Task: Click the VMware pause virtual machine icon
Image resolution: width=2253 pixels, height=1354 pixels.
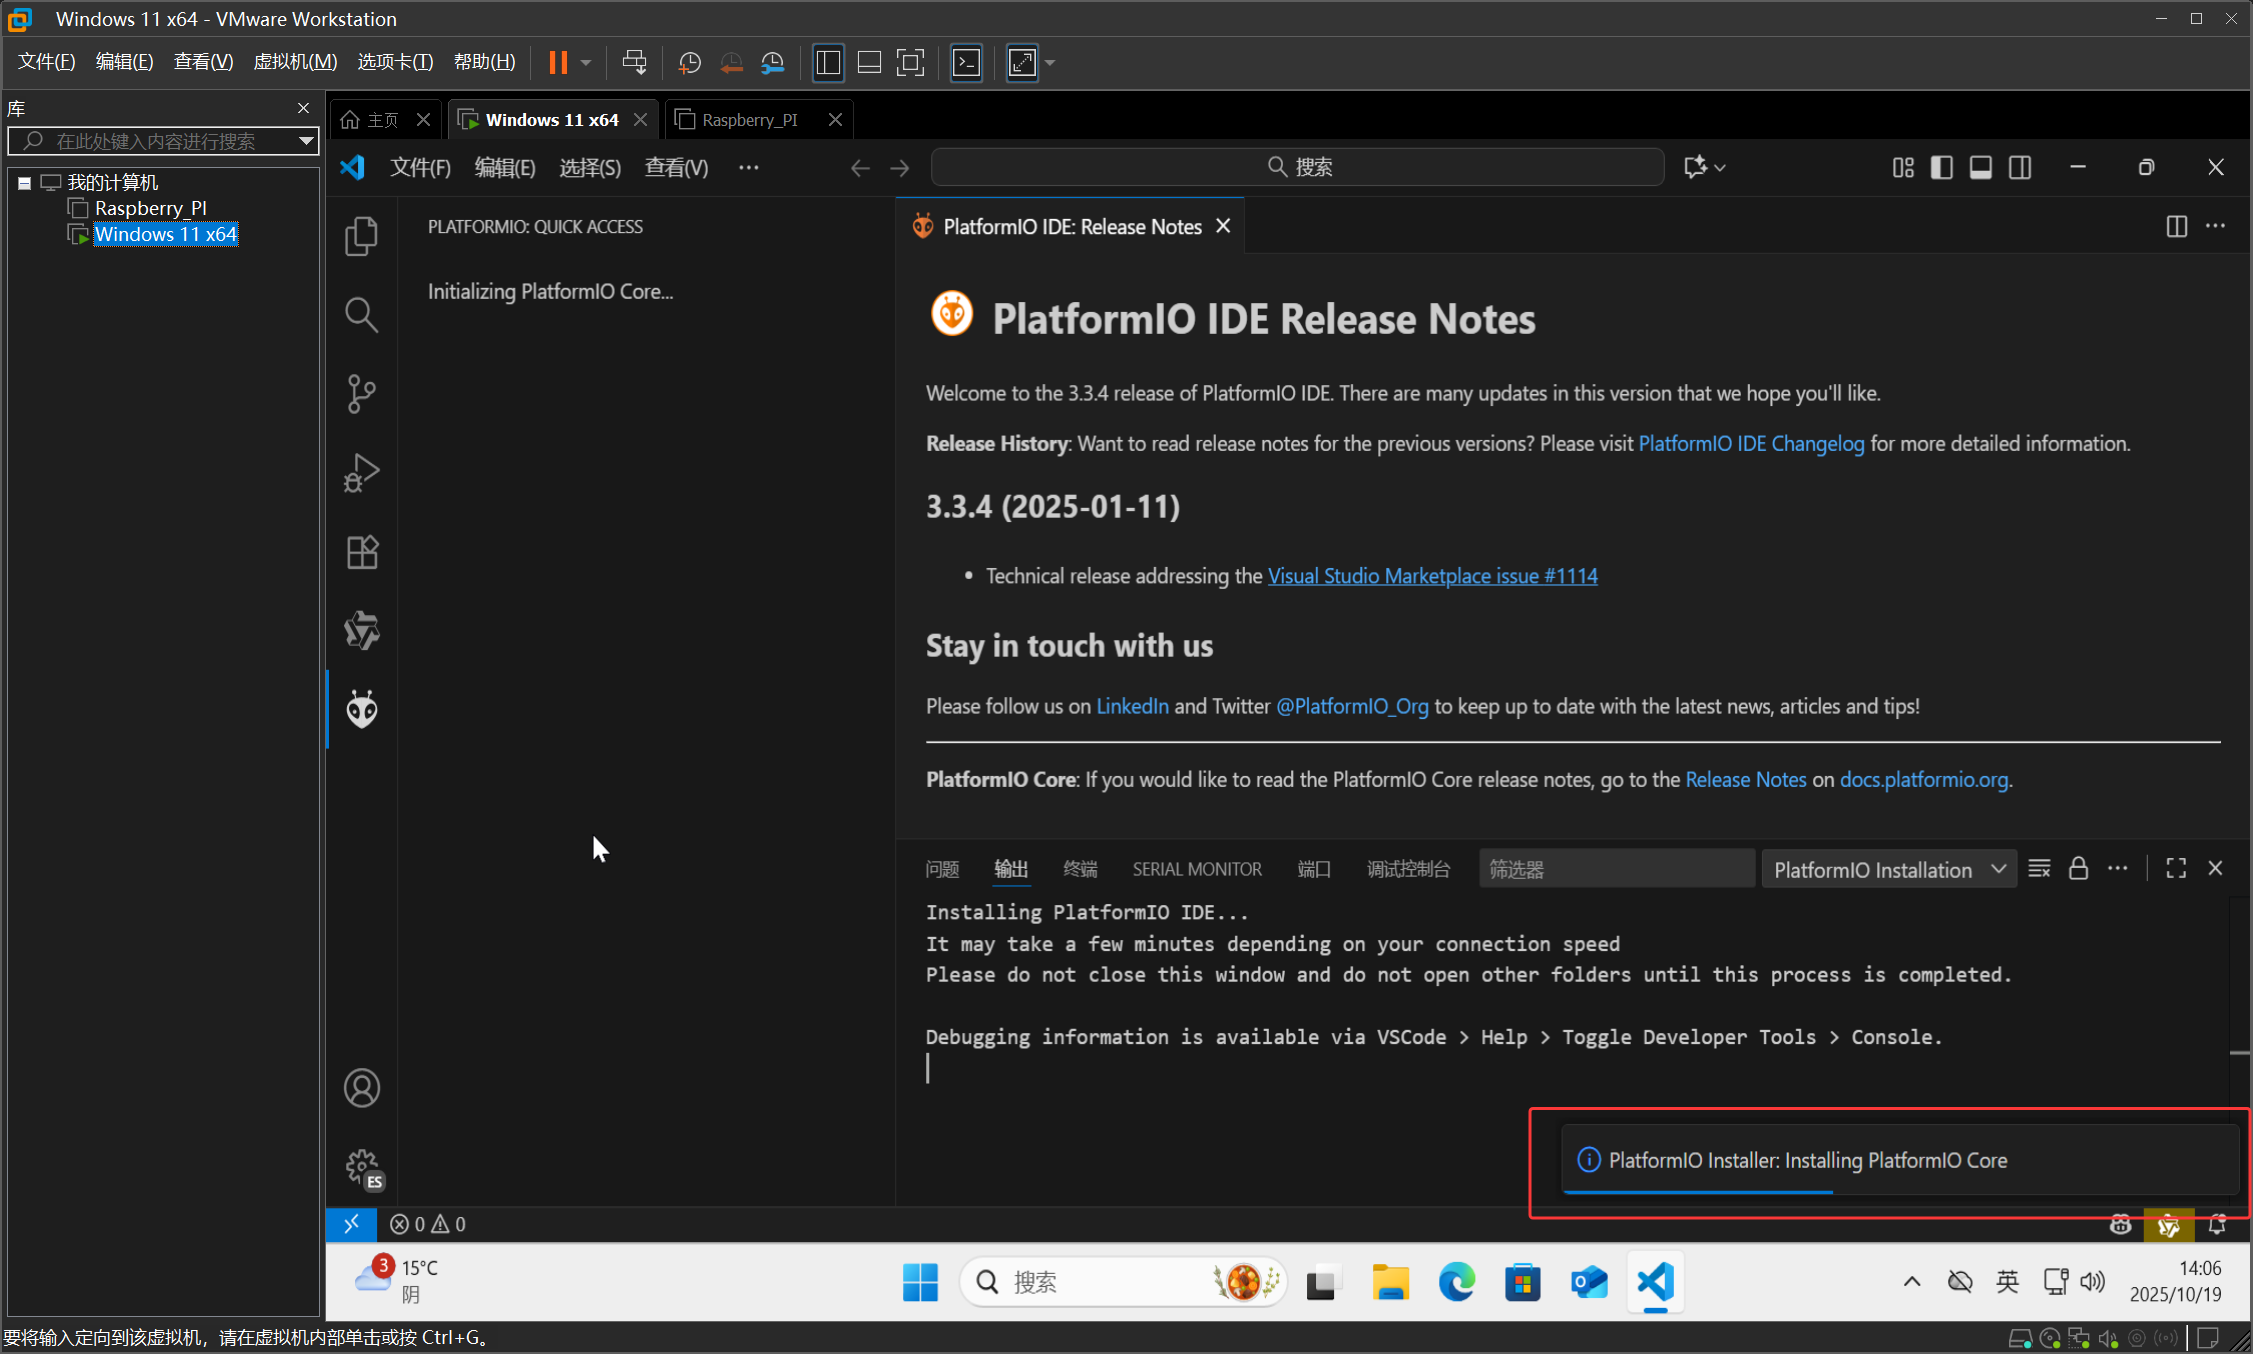Action: (x=558, y=62)
